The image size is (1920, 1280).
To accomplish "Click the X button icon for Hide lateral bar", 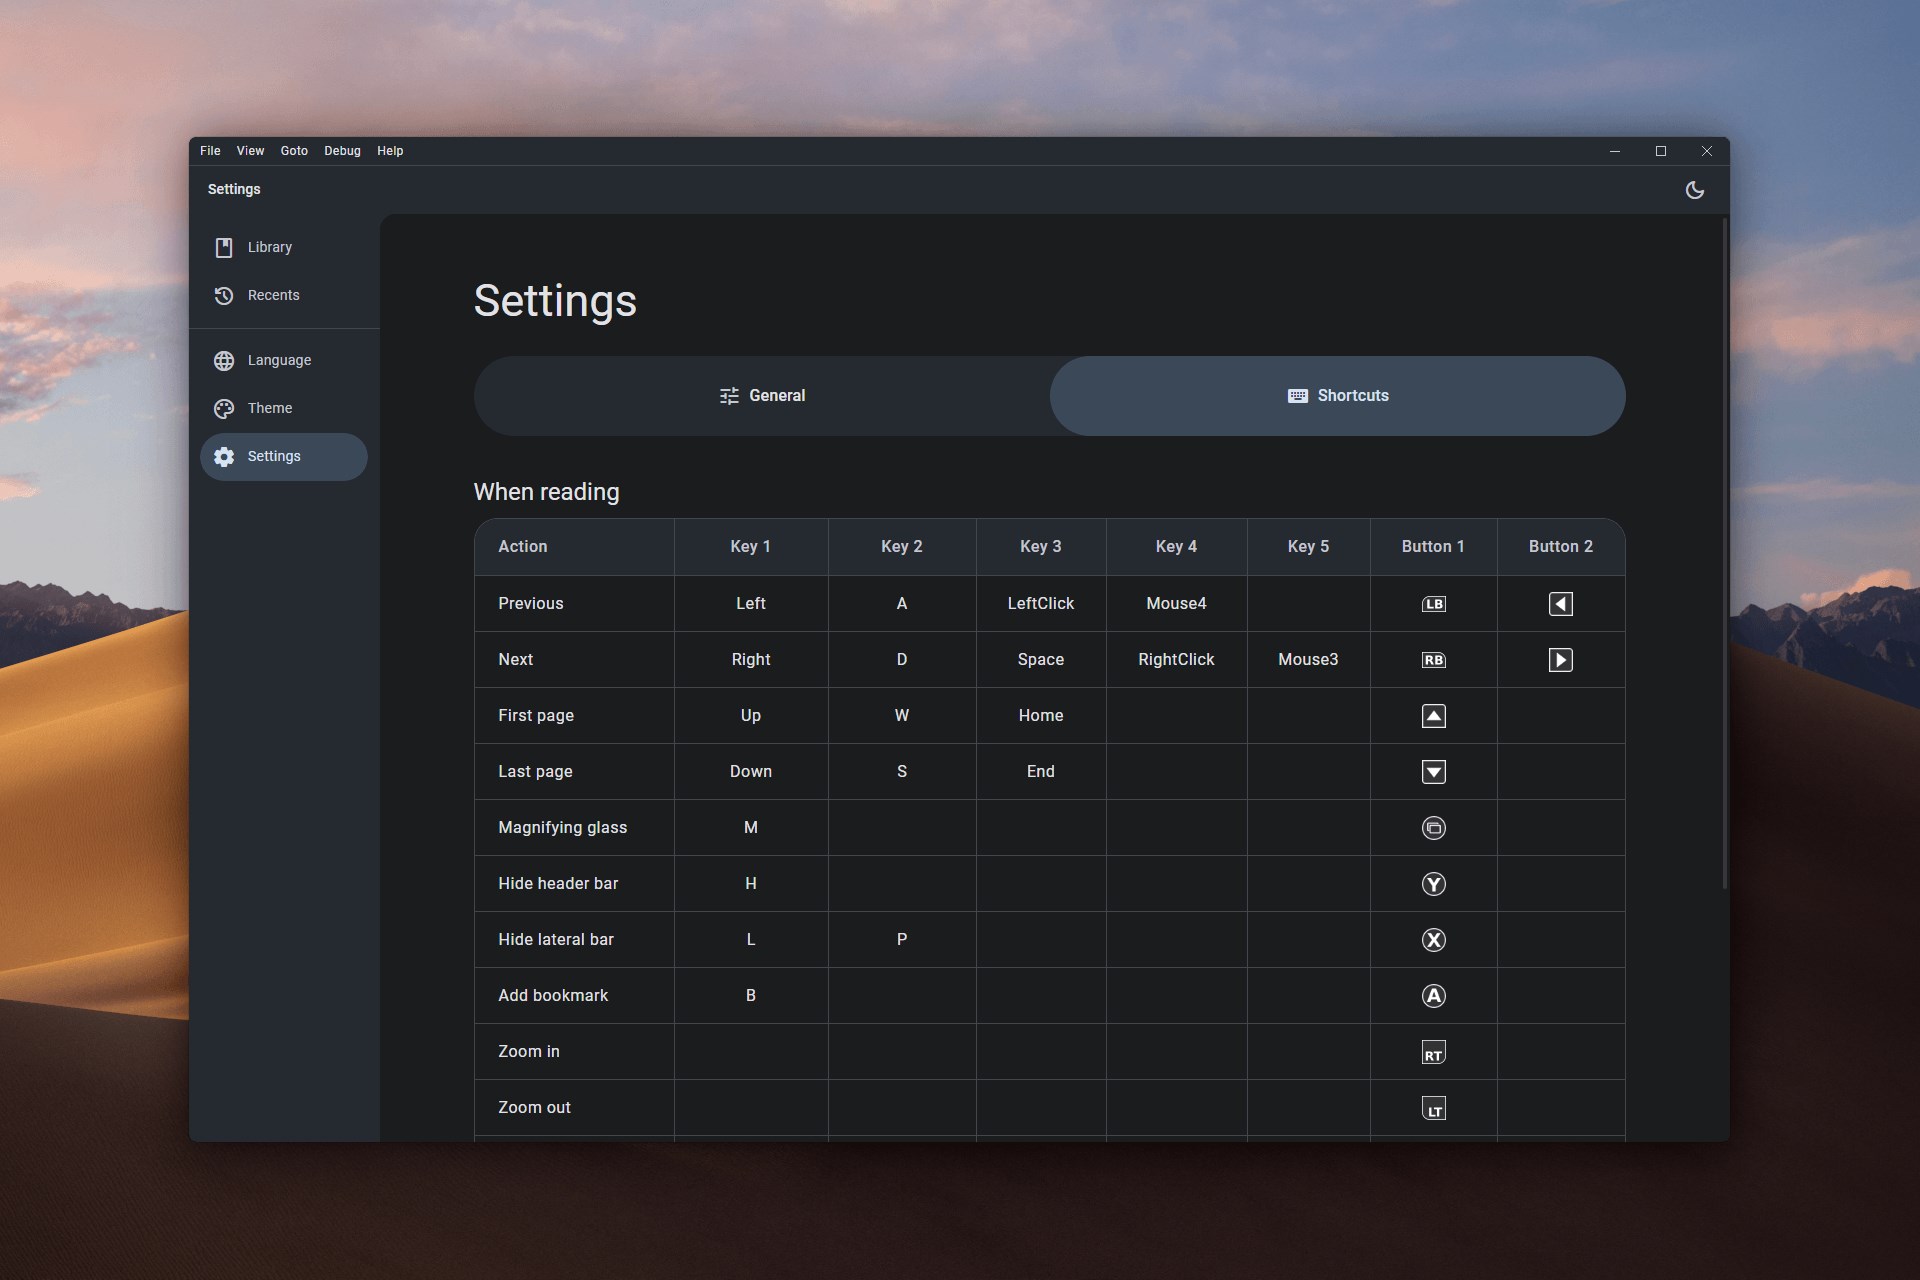I will click(1433, 939).
